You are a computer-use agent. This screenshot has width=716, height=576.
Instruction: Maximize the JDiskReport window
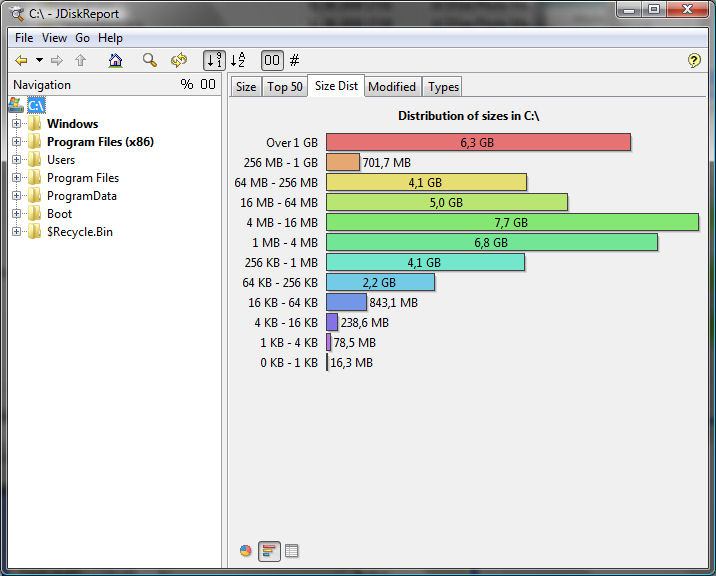point(653,9)
